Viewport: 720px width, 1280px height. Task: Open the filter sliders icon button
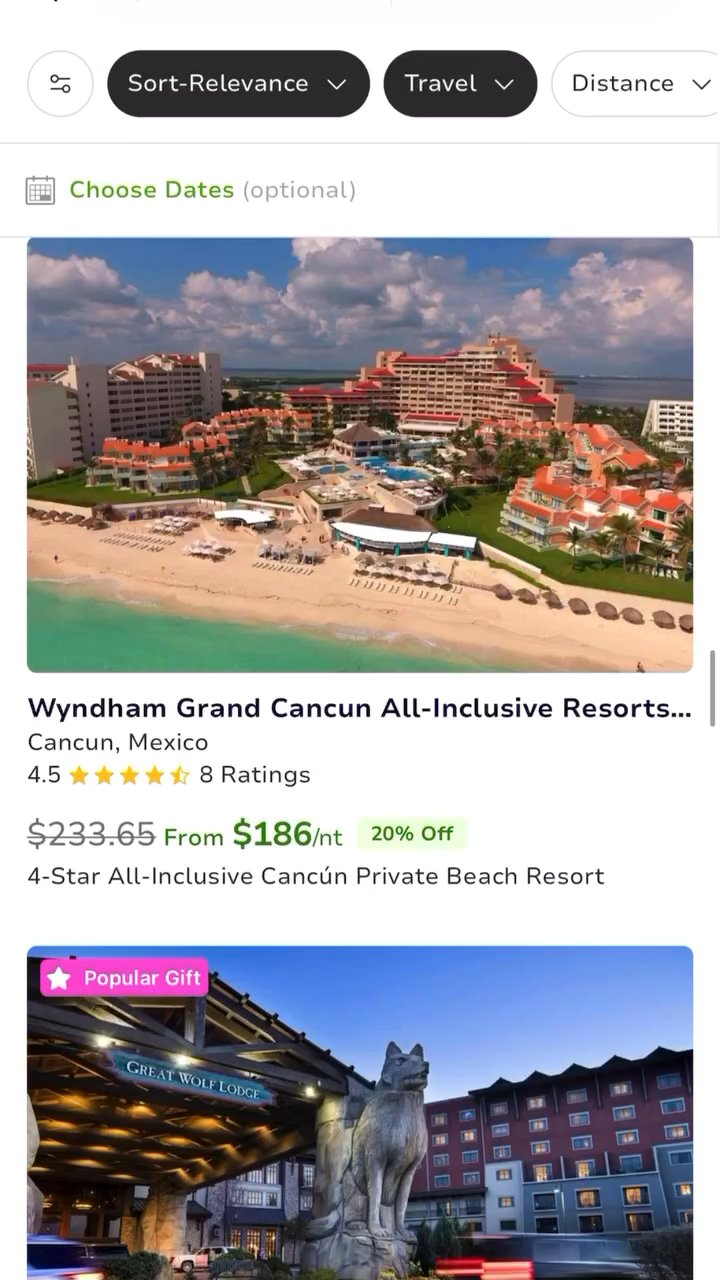[60, 84]
